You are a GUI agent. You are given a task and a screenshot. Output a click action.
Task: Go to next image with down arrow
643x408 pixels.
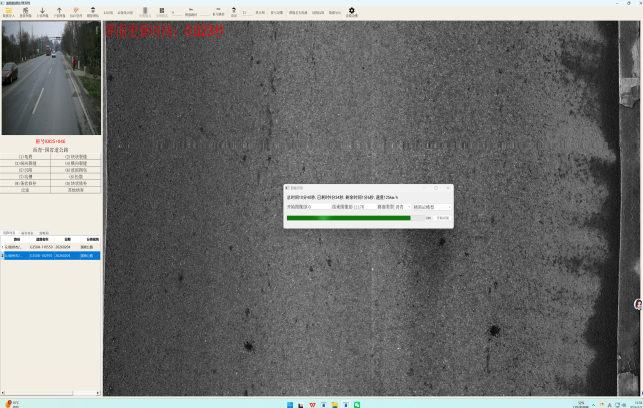pos(42,12)
